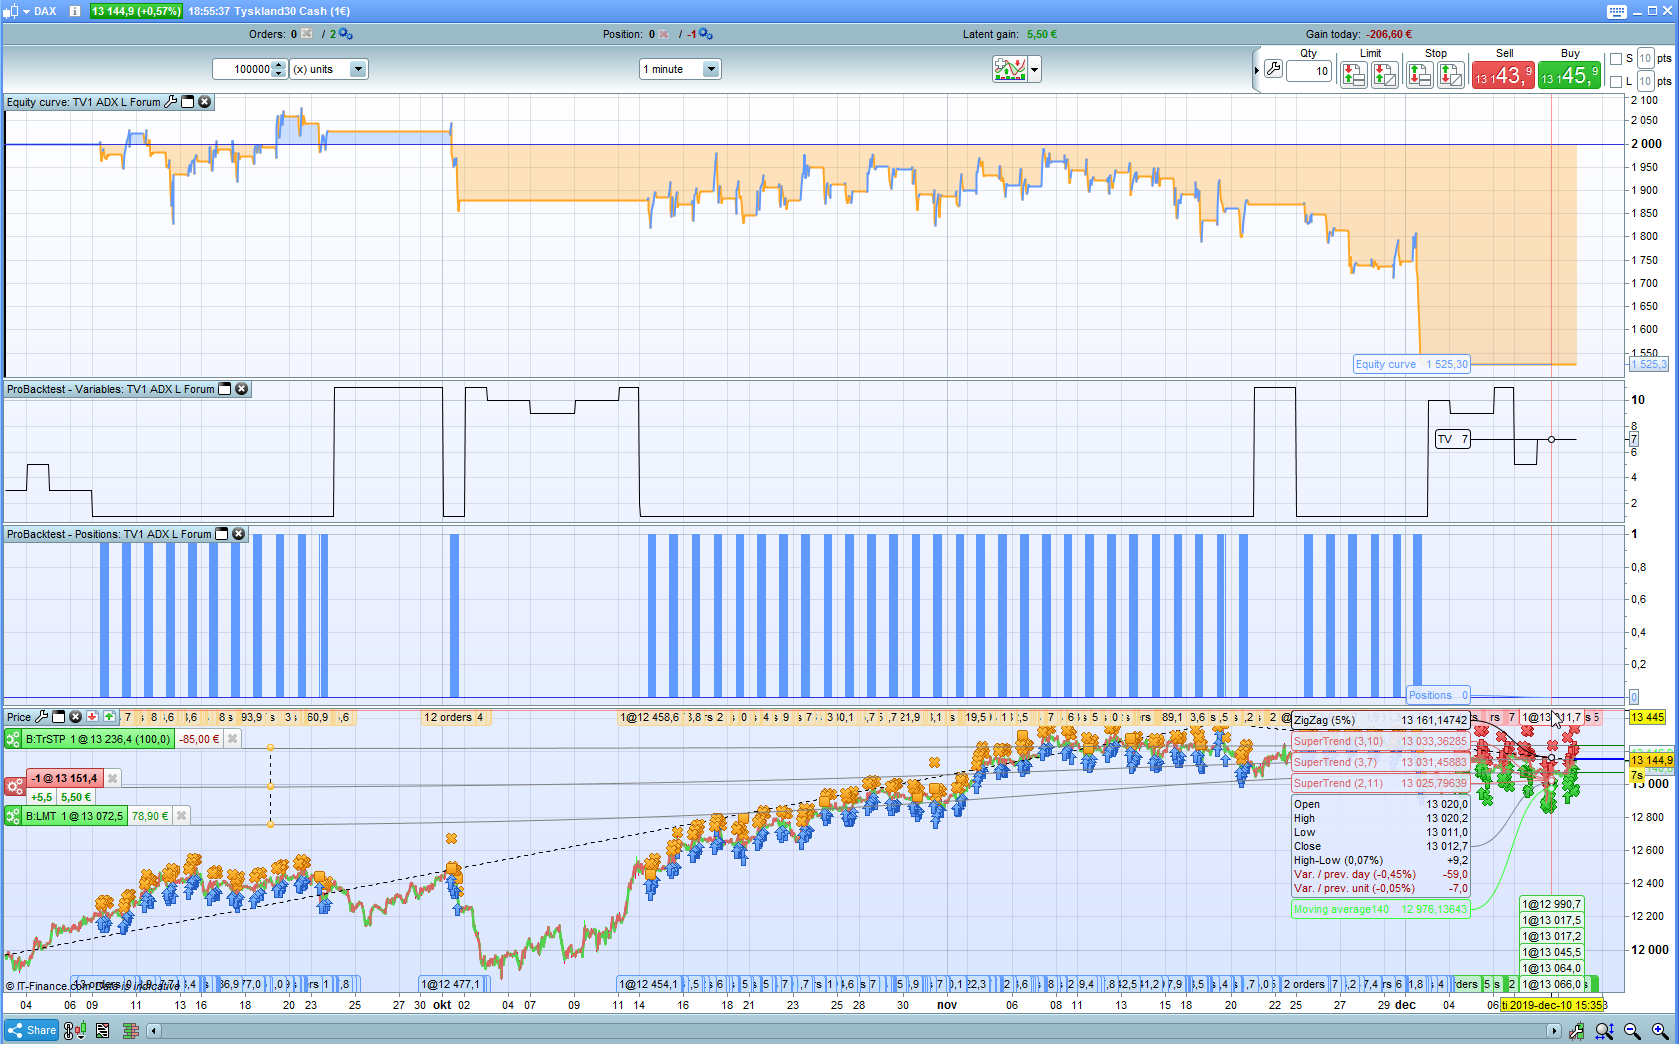The width and height of the screenshot is (1679, 1044).
Task: Click the Qty input field
Action: [1309, 71]
